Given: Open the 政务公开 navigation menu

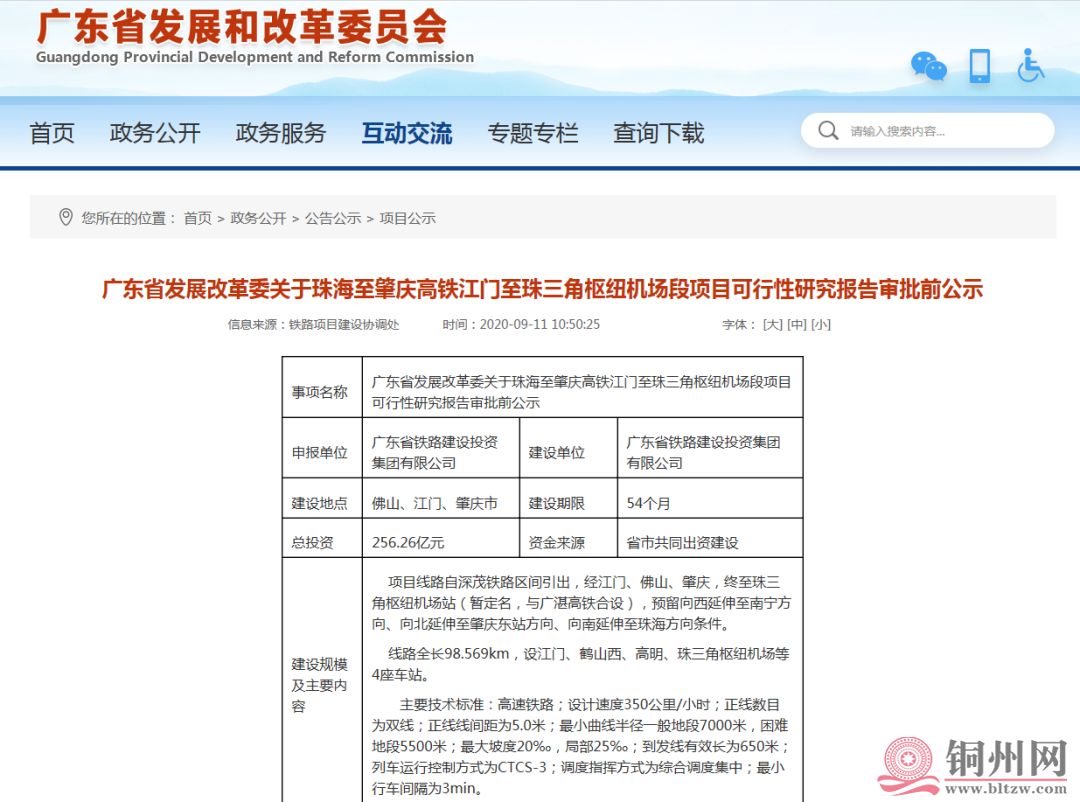Looking at the screenshot, I should (155, 133).
